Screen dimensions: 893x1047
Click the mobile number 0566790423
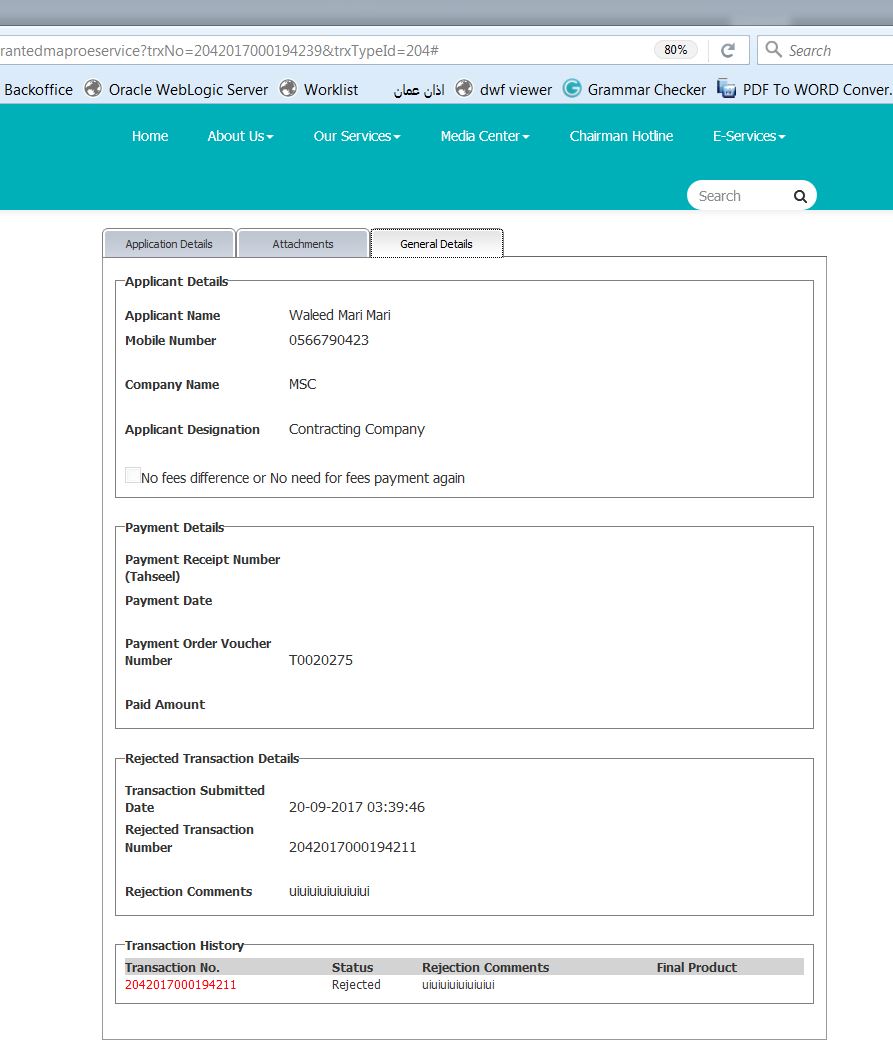coord(329,341)
